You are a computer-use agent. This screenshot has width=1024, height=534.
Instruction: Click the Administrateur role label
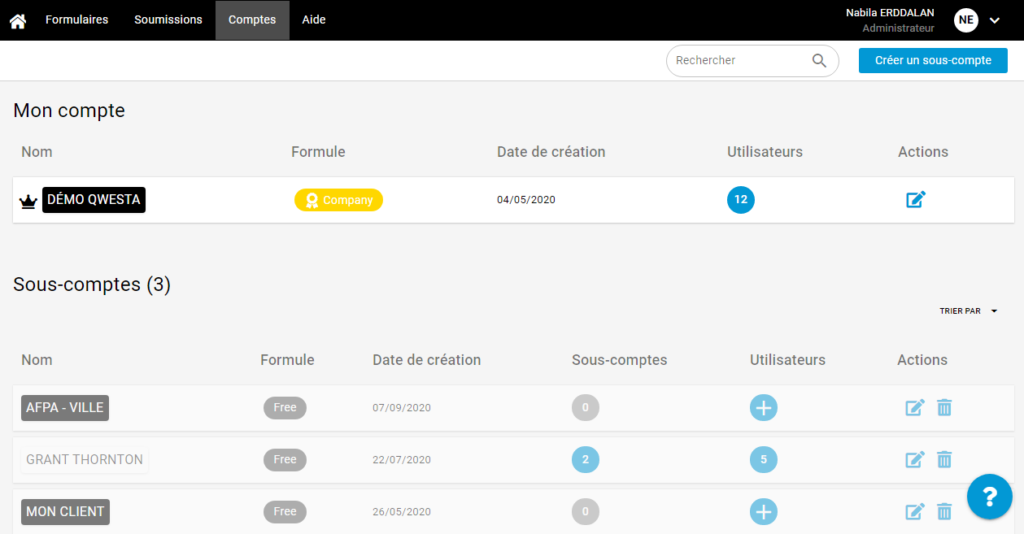pos(898,28)
